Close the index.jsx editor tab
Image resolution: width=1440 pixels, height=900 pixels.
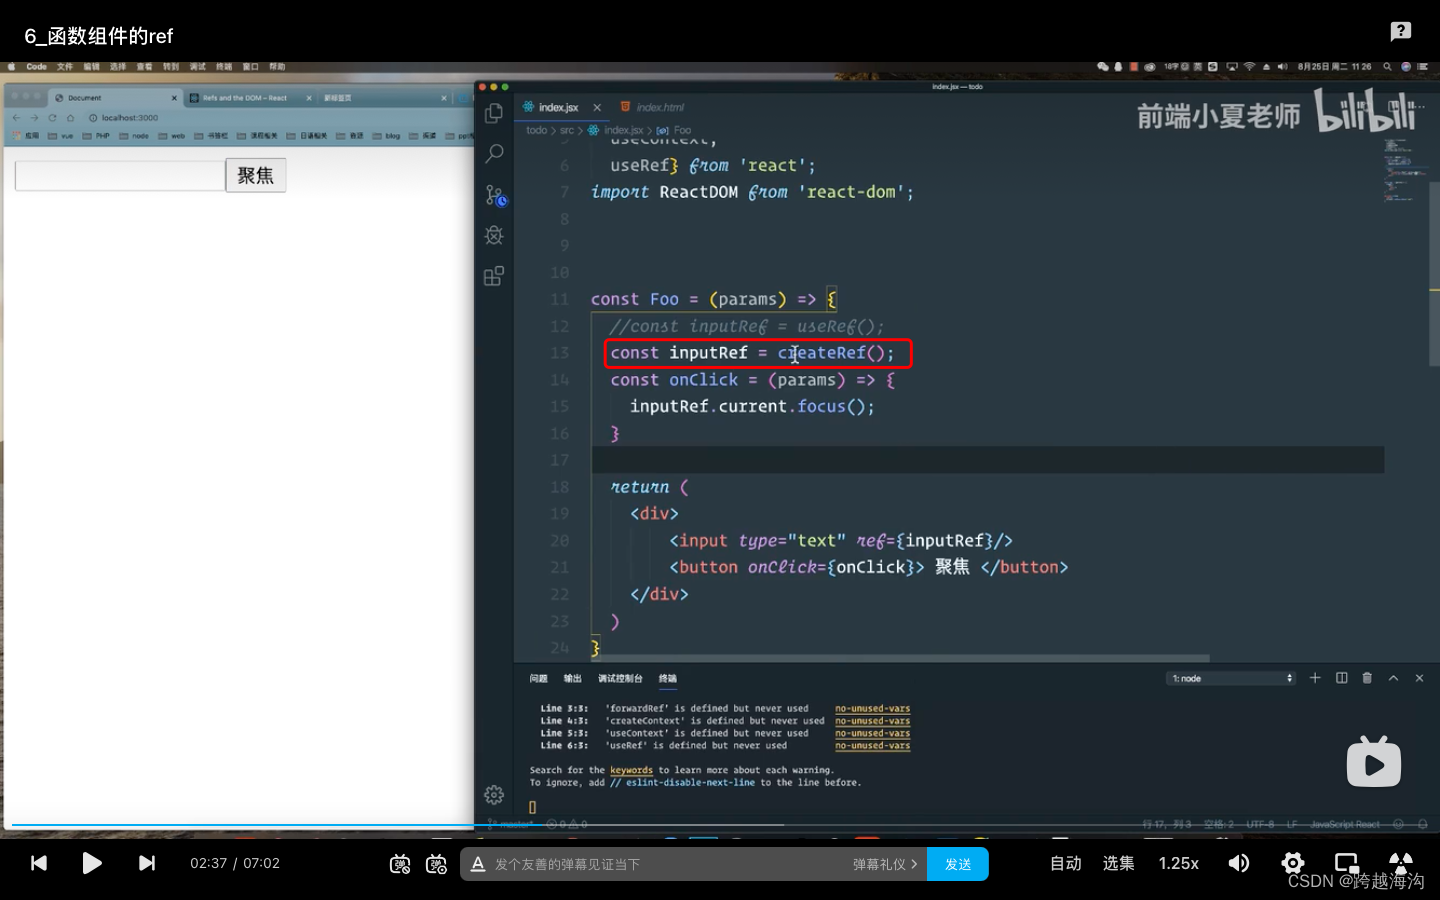(x=597, y=107)
